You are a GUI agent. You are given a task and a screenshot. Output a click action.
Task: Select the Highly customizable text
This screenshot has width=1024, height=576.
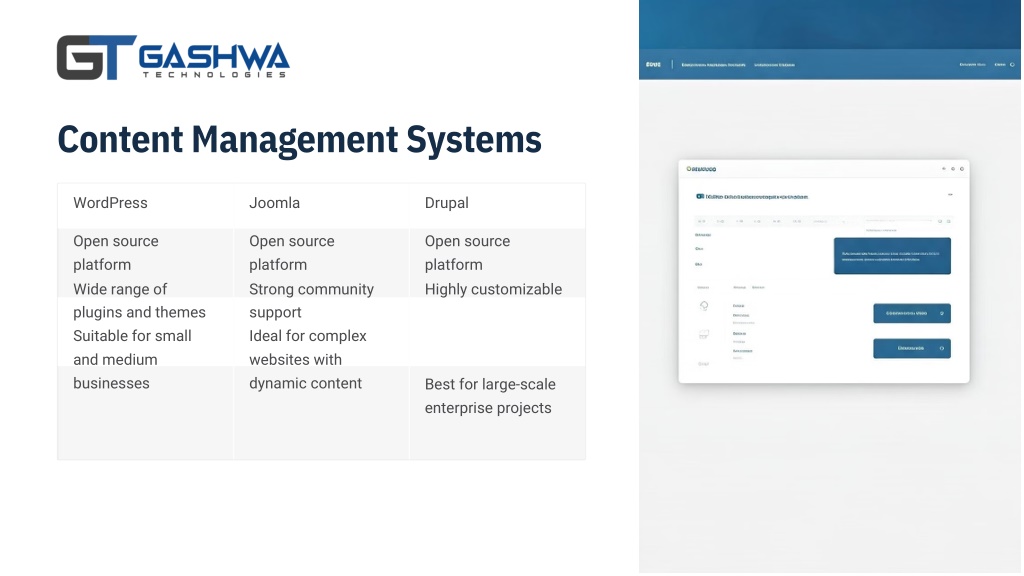pyautogui.click(x=493, y=289)
